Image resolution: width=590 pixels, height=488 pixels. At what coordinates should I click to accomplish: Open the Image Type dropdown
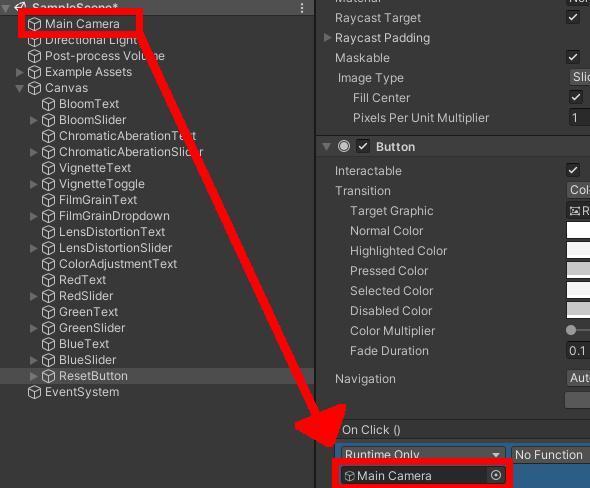pos(579,77)
